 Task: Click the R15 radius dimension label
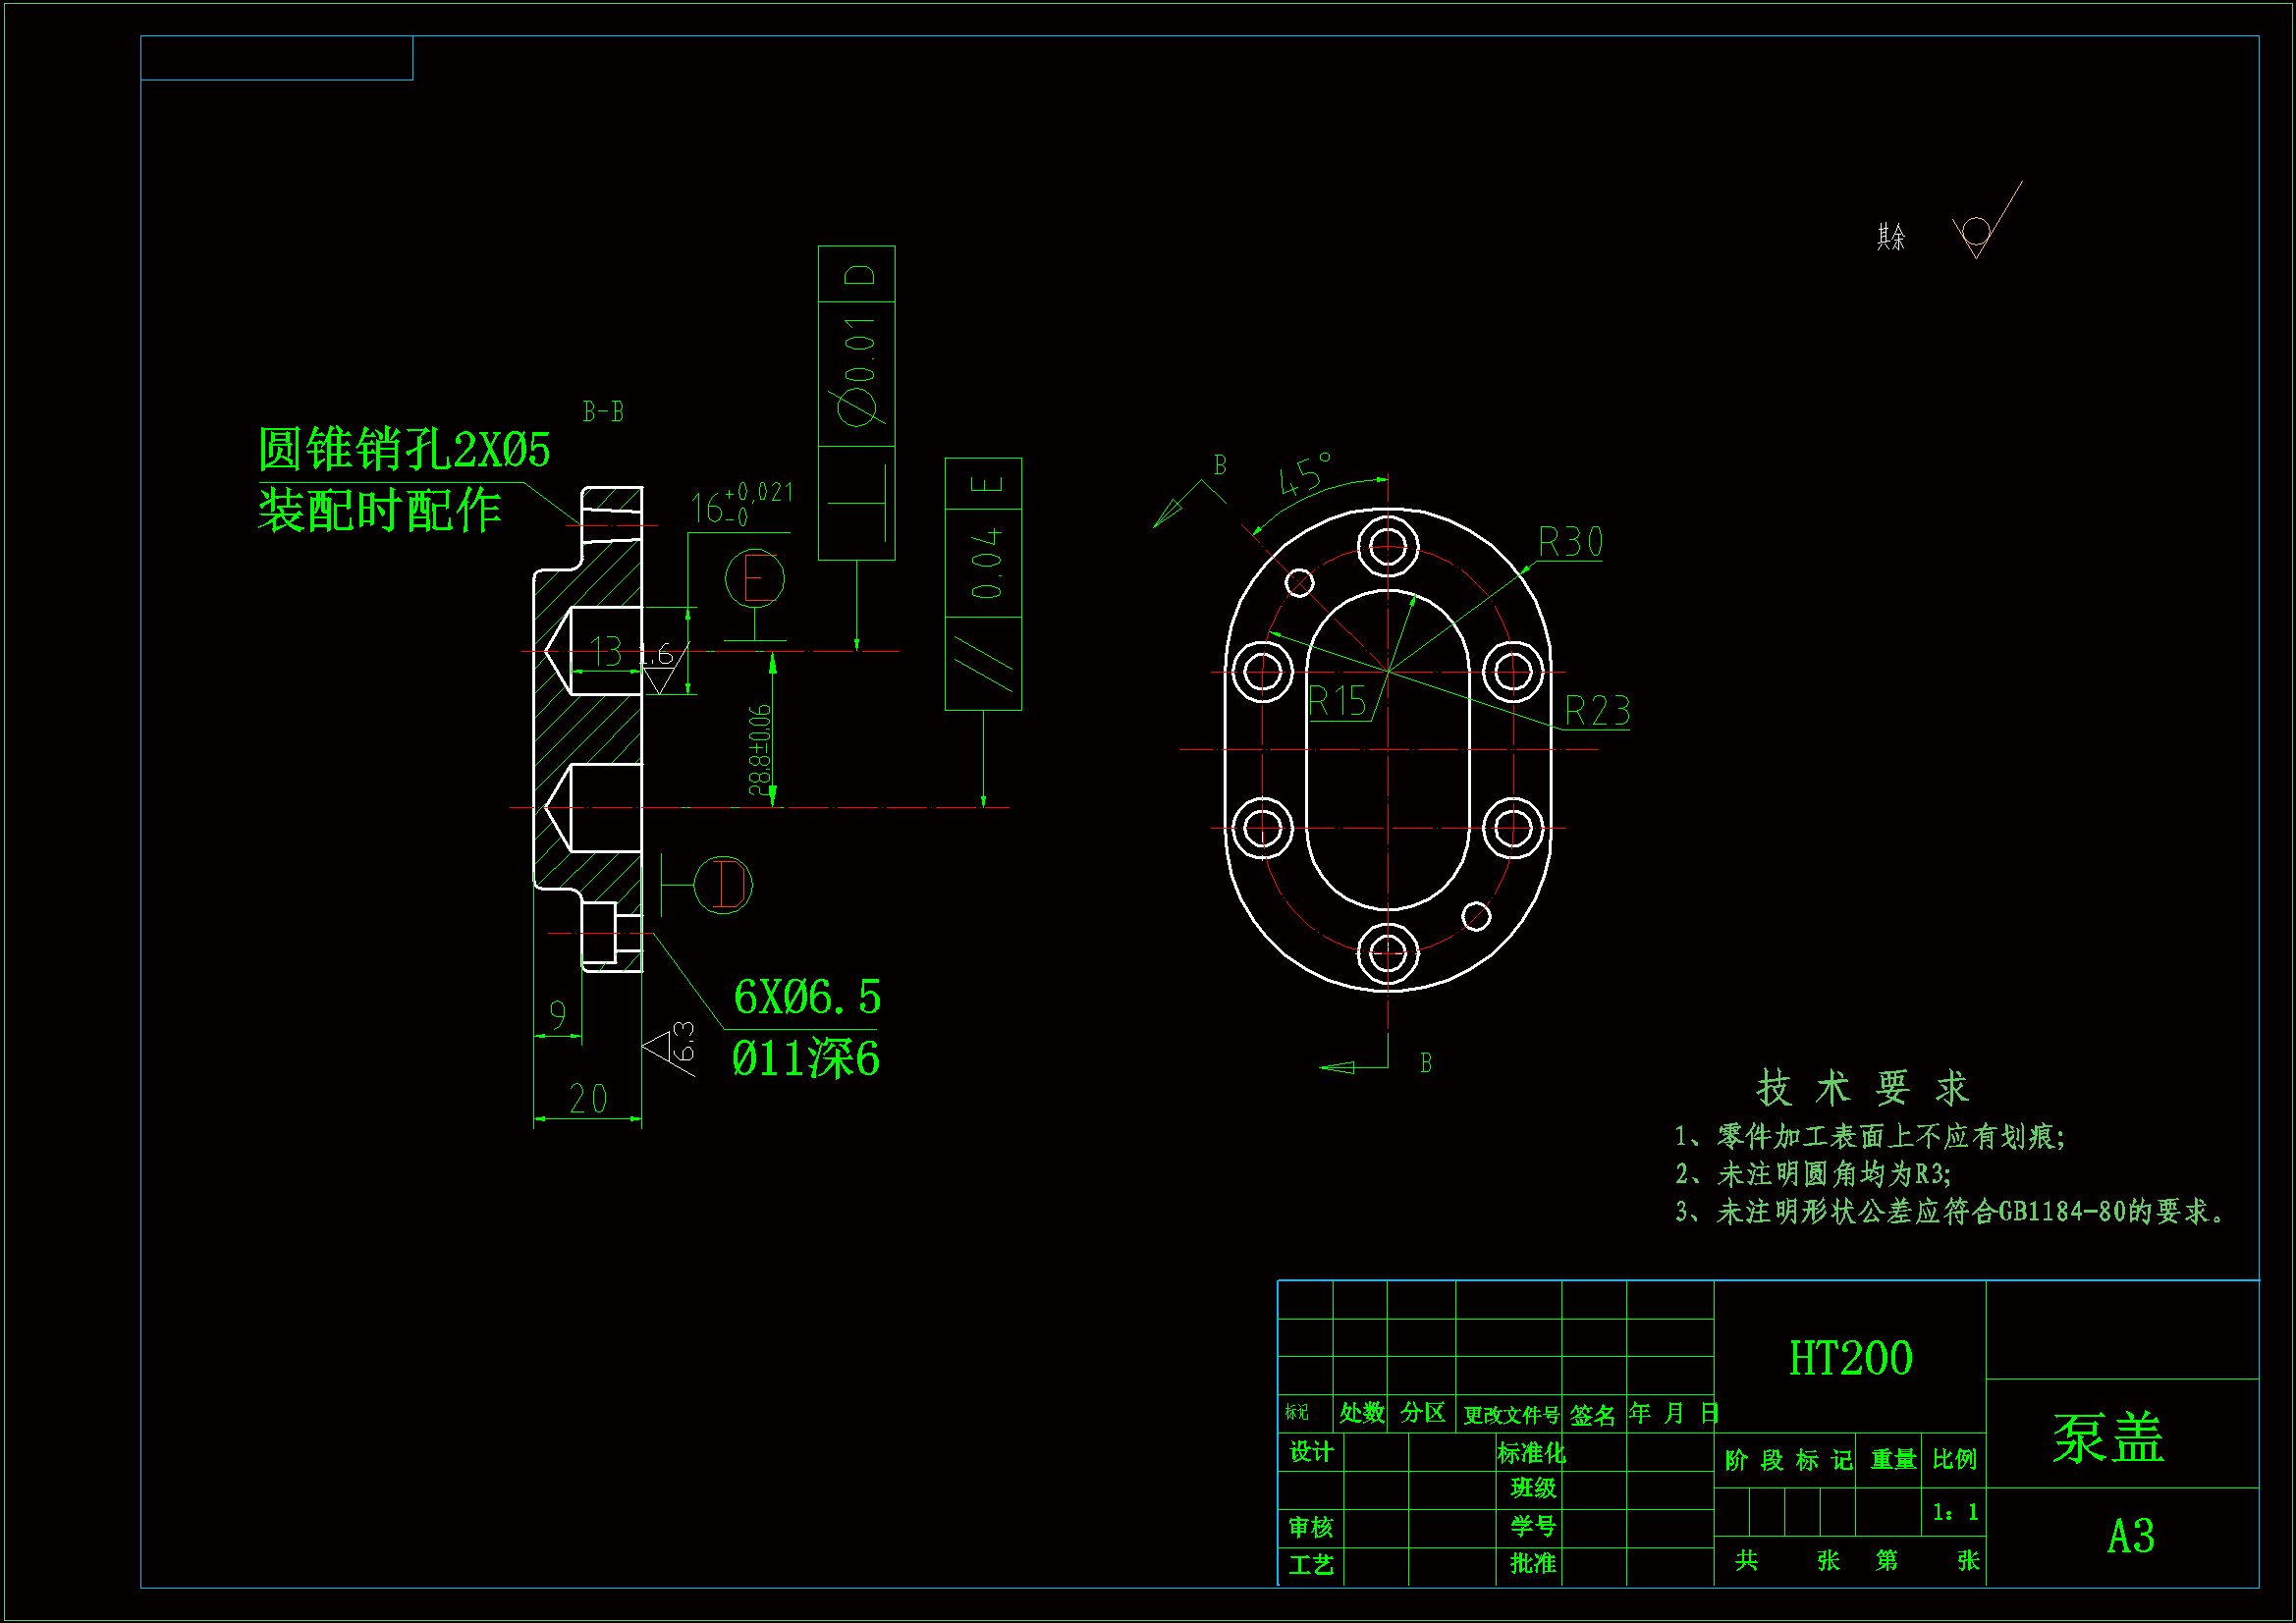[x=1337, y=702]
